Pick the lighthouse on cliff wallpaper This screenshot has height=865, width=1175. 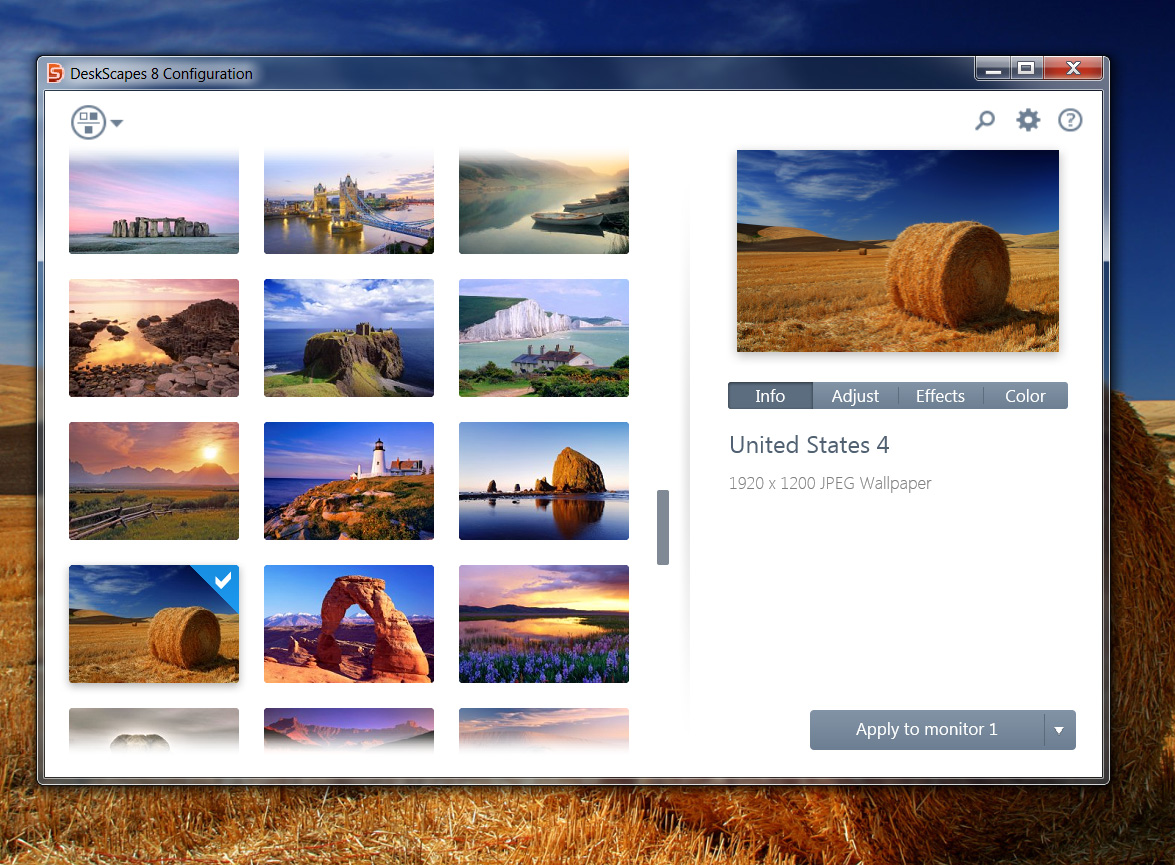tap(348, 480)
